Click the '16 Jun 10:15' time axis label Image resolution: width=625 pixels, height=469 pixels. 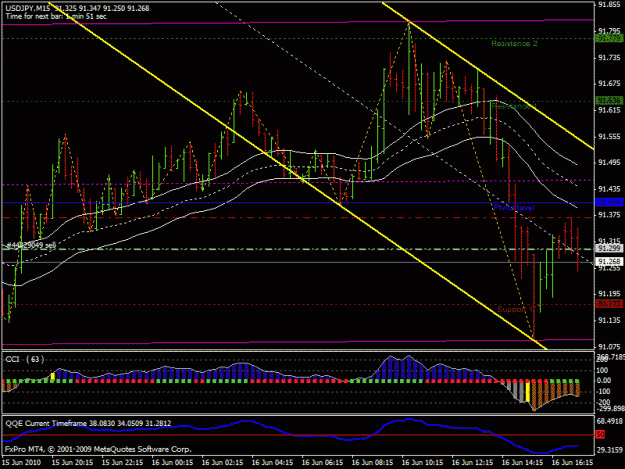(x=422, y=463)
